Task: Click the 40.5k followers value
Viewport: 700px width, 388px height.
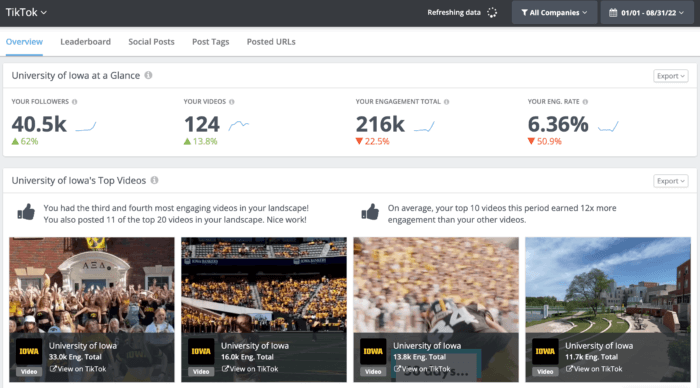Action: (39, 124)
